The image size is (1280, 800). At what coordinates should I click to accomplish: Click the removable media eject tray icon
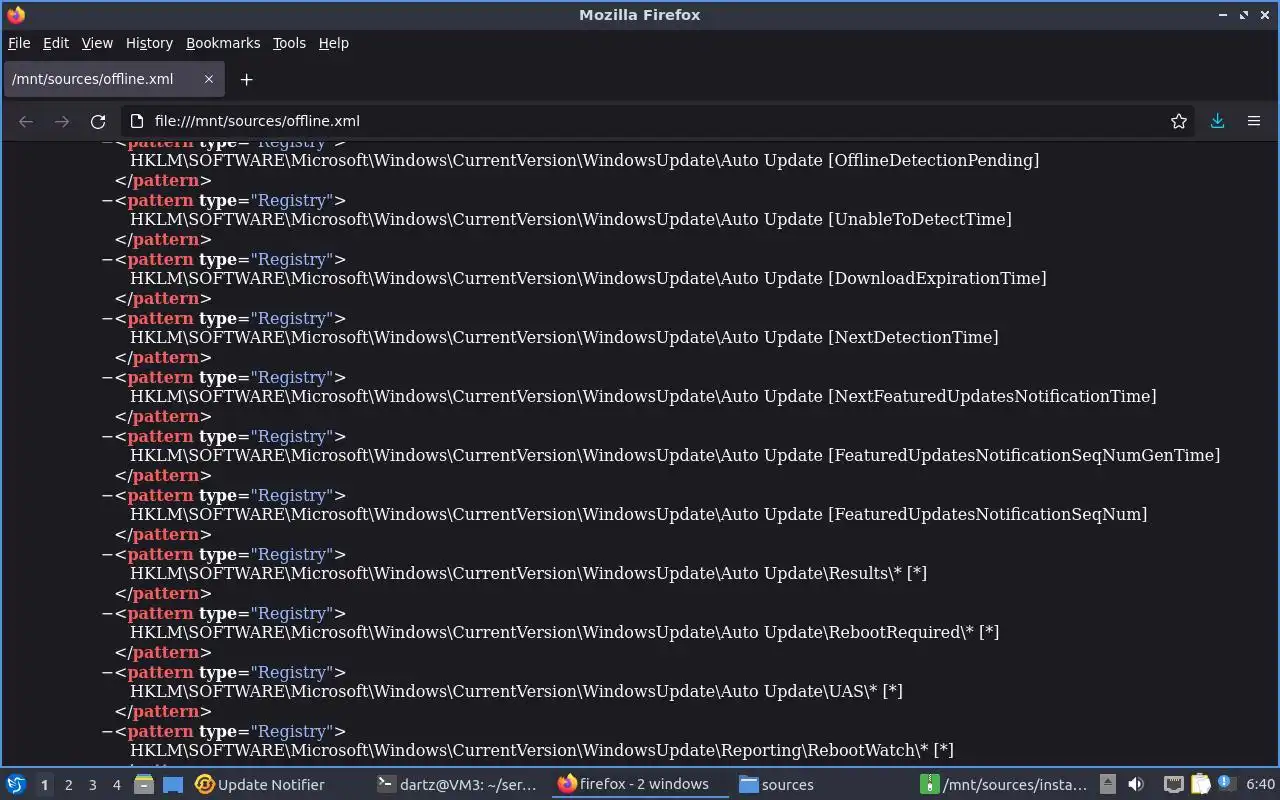(1108, 784)
